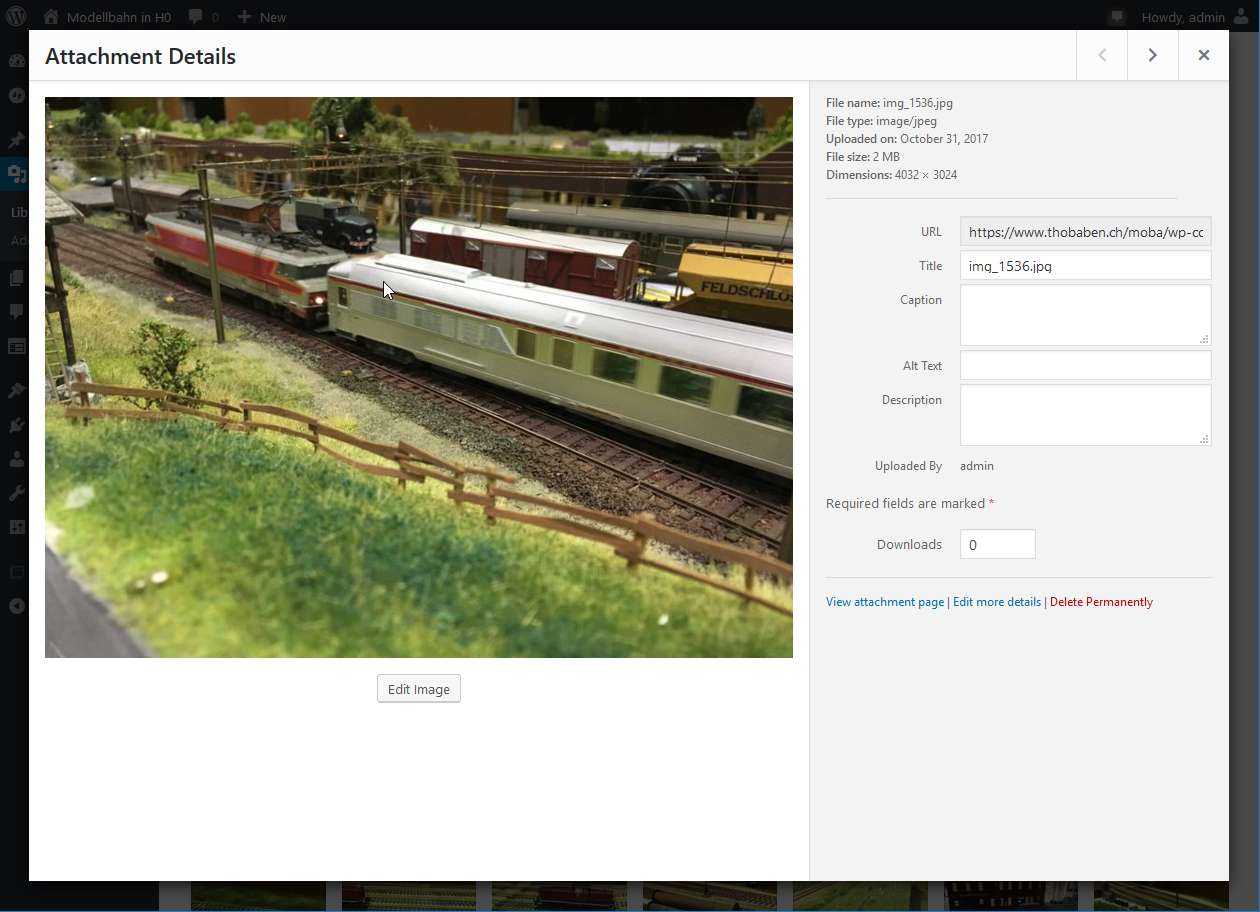Click the File type: image/jpeg text
This screenshot has height=912, width=1260.
click(881, 121)
